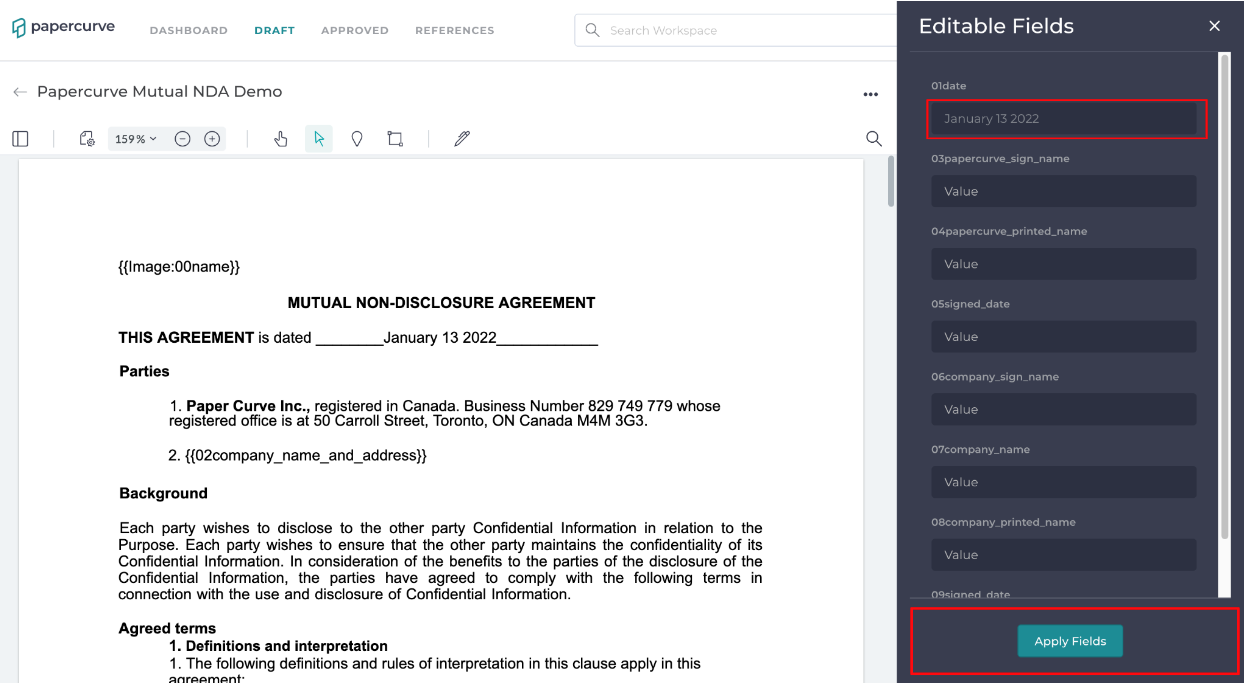Click the Paper Curve Inc. bold text
Viewport: 1244px width, 683px height.
click(248, 406)
